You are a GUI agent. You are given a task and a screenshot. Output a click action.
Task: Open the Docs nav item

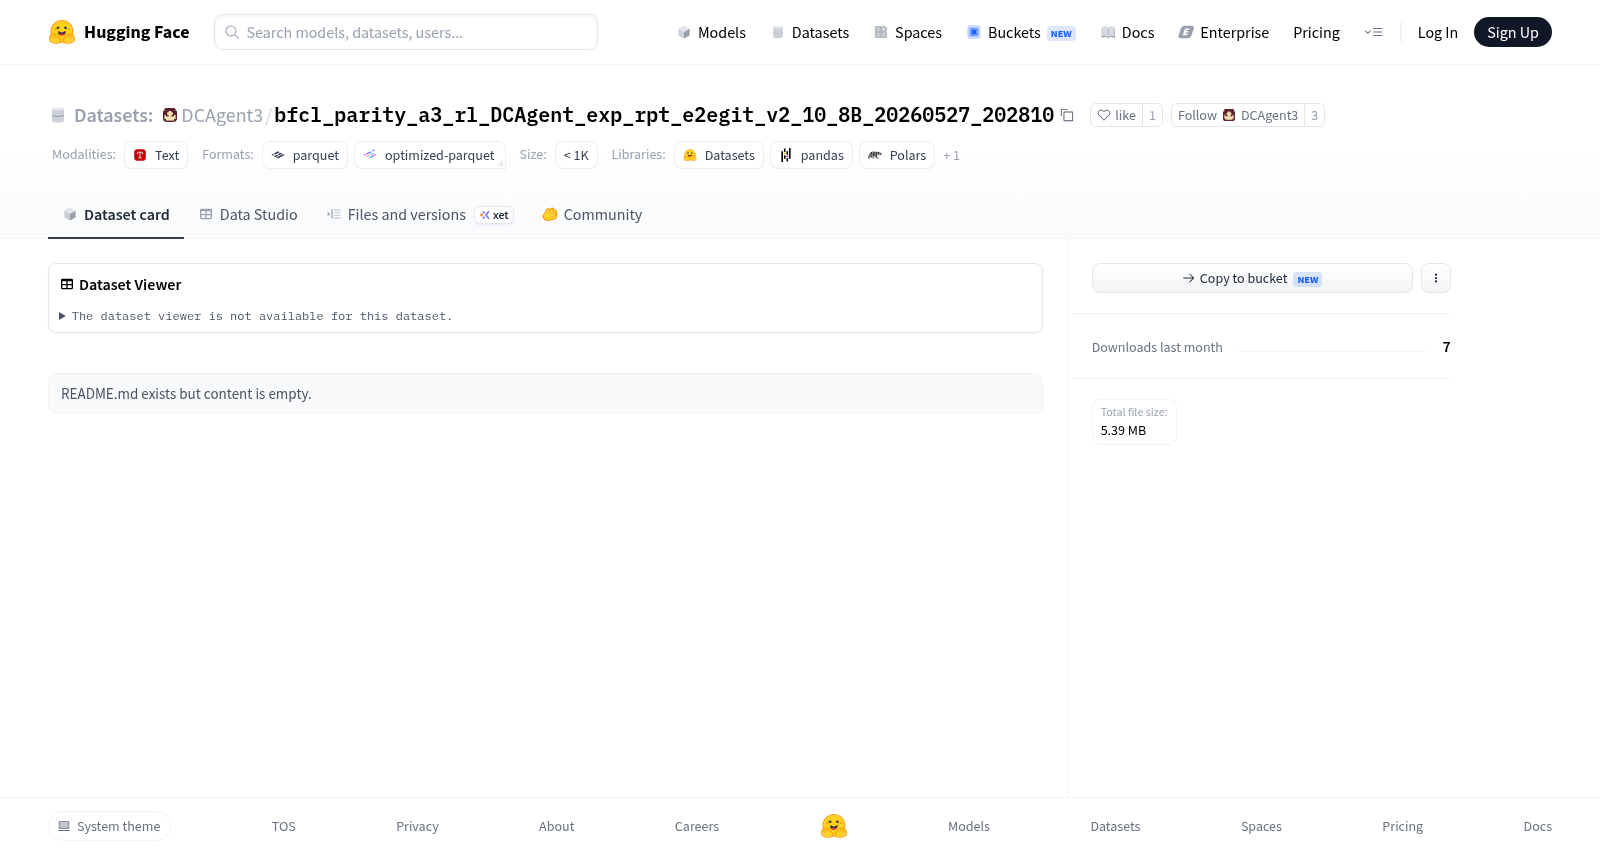click(x=1128, y=32)
